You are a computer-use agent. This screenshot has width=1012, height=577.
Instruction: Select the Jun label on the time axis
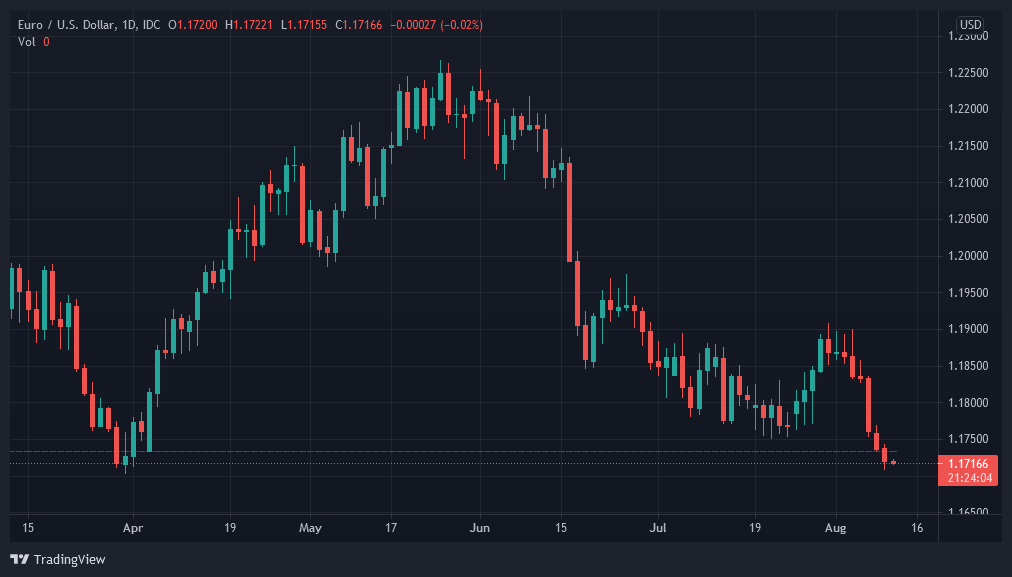(479, 528)
